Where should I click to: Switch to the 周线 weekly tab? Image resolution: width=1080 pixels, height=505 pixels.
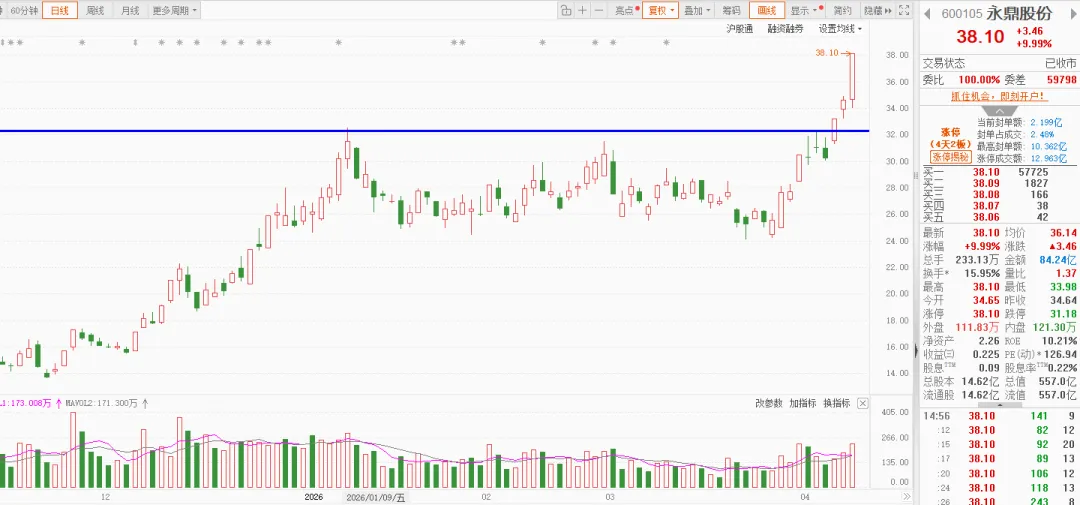pyautogui.click(x=95, y=10)
